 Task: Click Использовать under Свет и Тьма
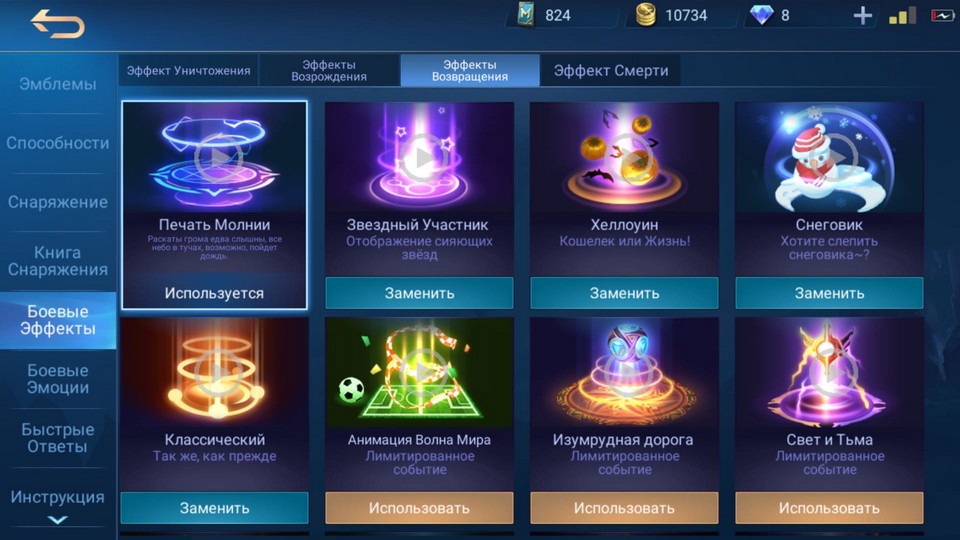829,508
